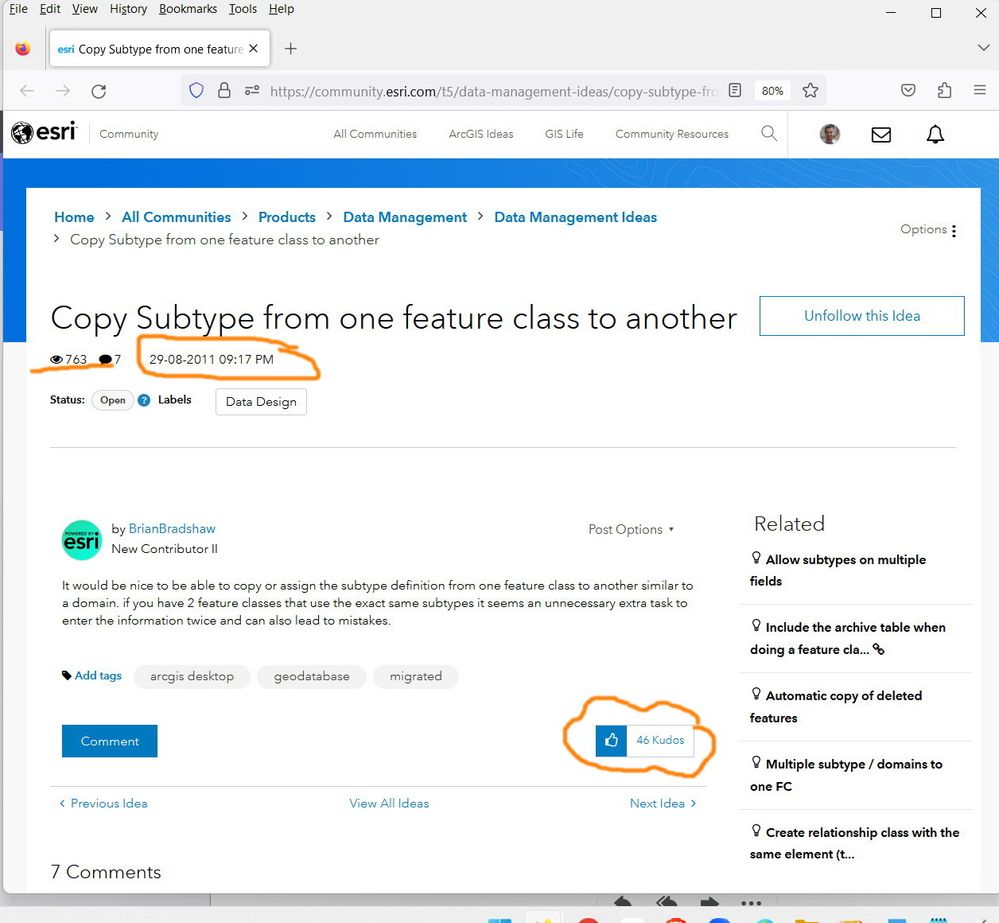Click the Data Design label tag
This screenshot has height=923, width=999.
click(x=261, y=402)
